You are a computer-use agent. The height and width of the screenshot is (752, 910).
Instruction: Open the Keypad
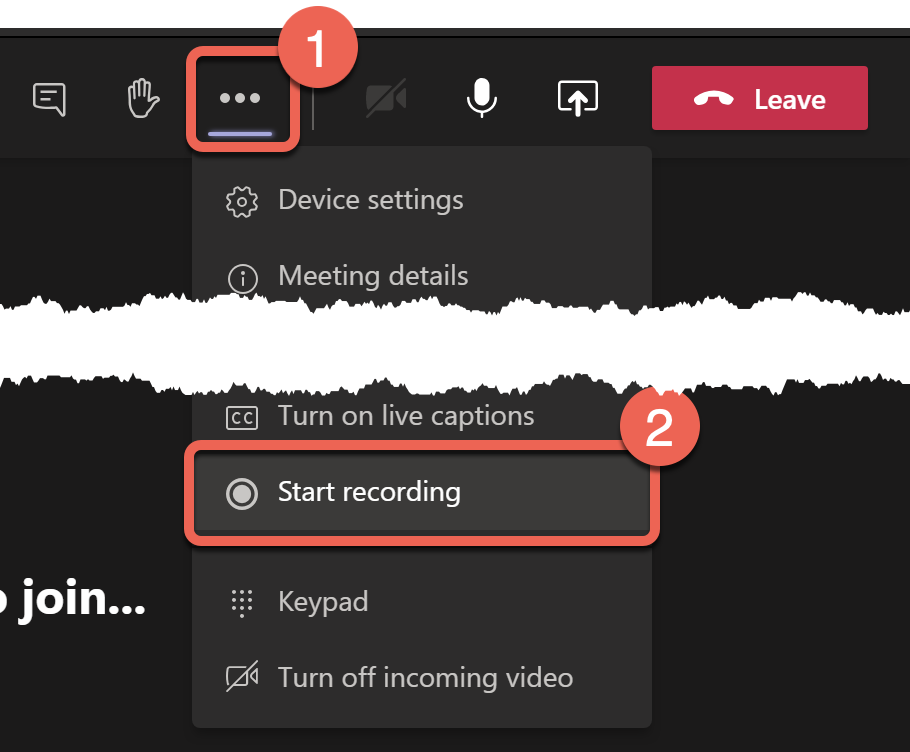pyautogui.click(x=422, y=602)
